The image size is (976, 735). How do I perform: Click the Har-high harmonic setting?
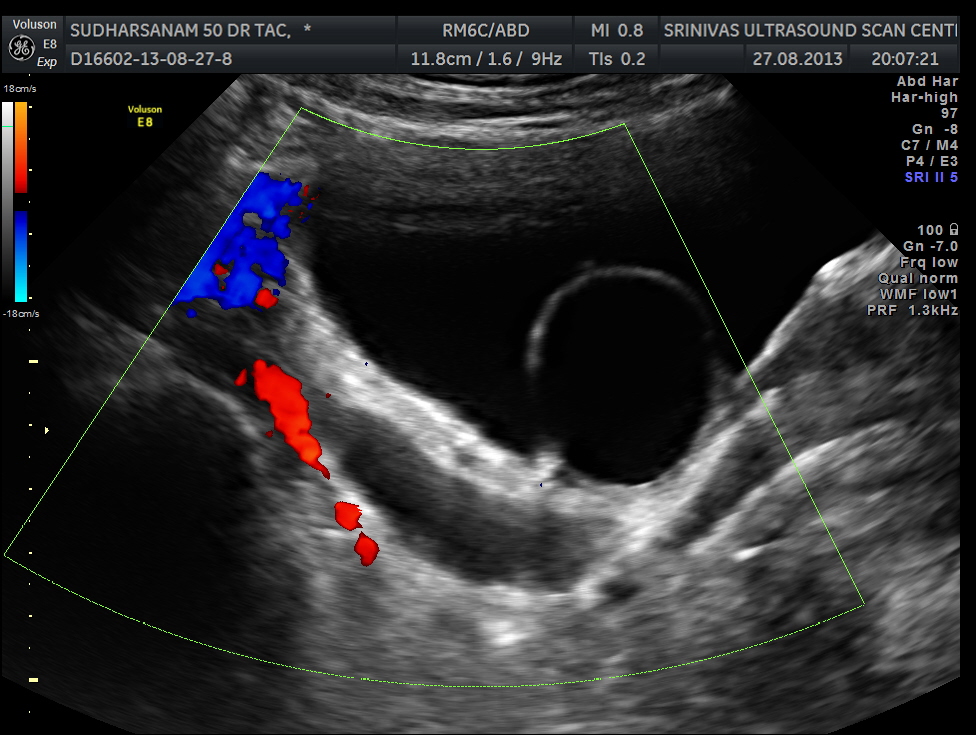(x=923, y=97)
